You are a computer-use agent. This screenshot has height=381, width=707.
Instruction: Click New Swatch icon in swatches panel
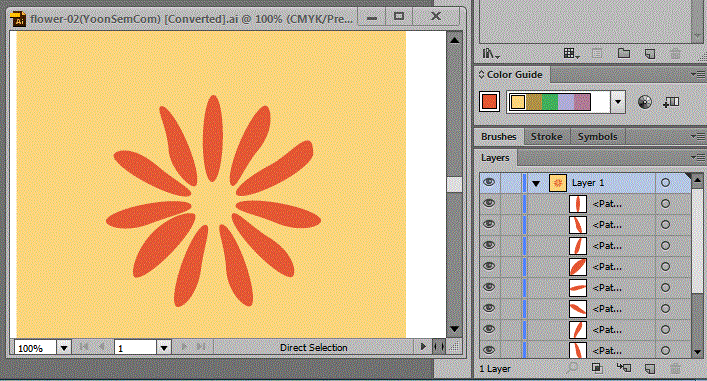click(650, 54)
